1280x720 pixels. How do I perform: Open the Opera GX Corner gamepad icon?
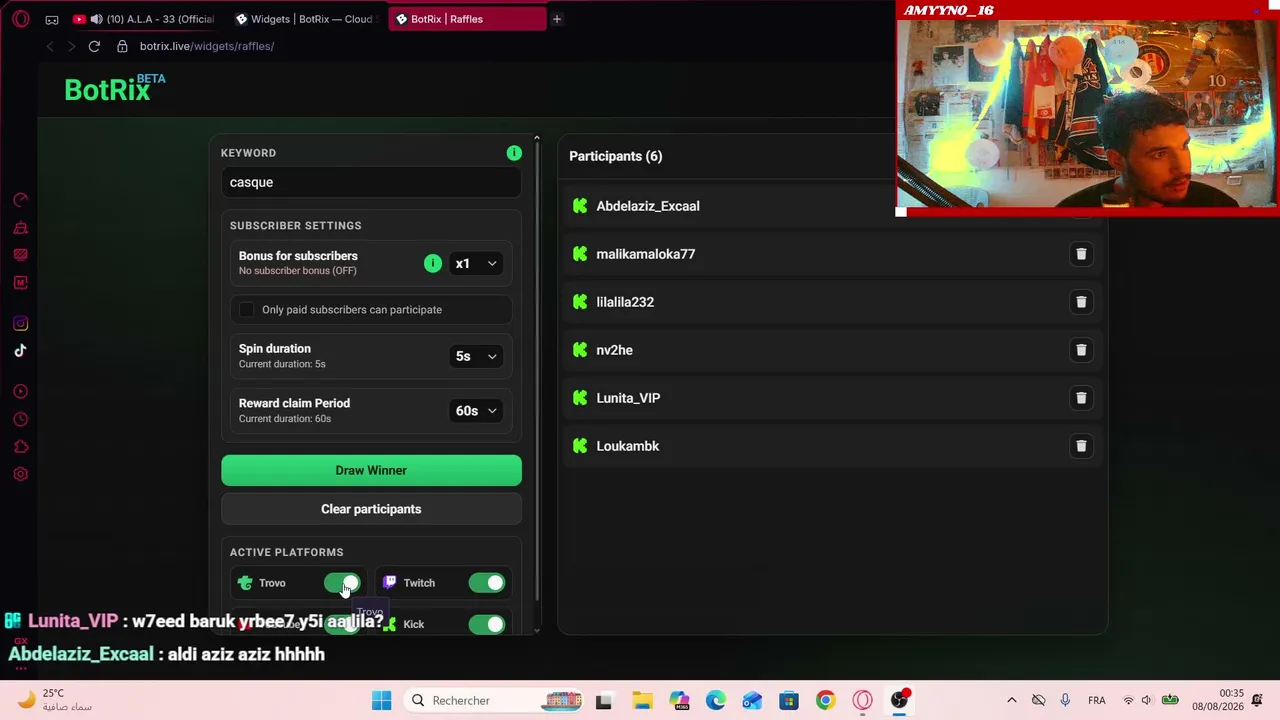click(x=52, y=19)
